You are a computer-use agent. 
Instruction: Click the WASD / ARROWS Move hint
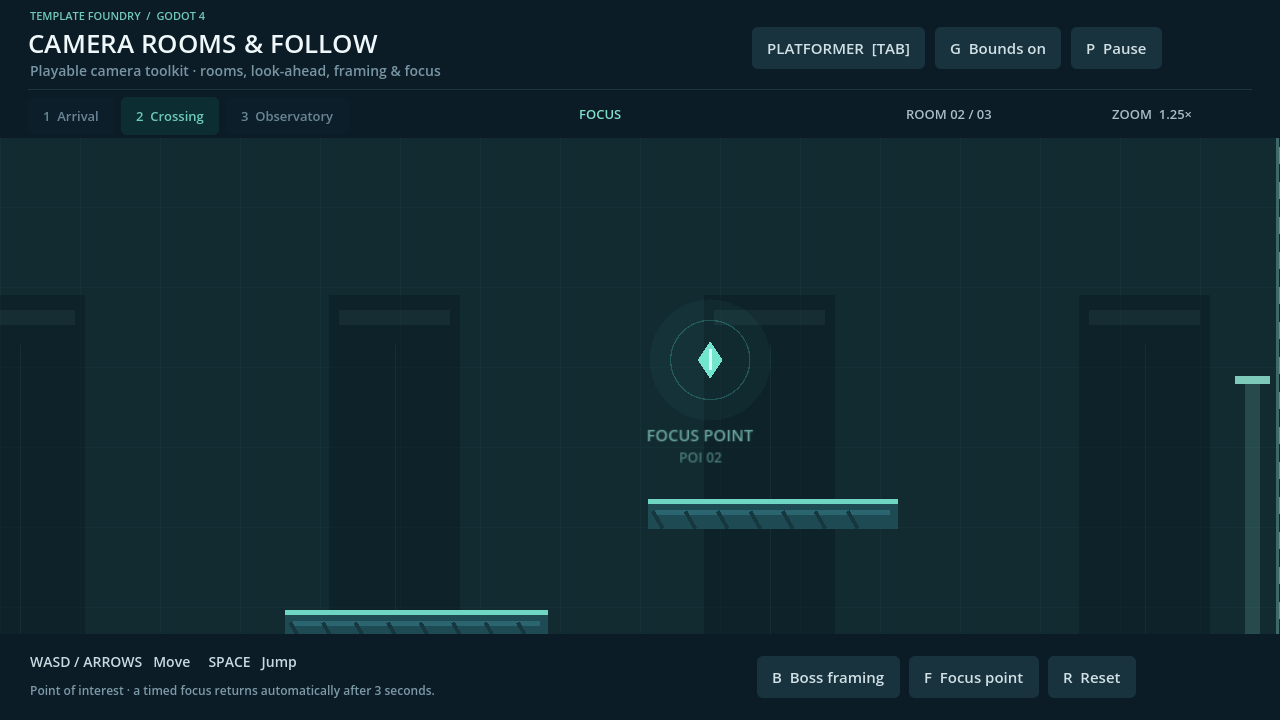point(110,662)
